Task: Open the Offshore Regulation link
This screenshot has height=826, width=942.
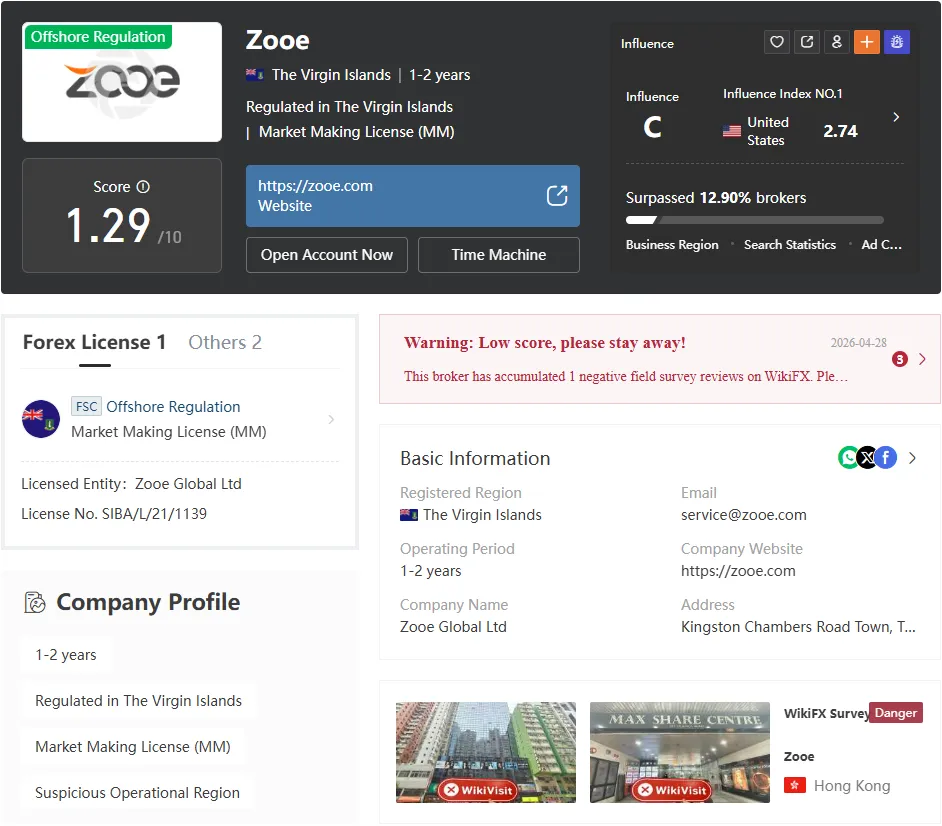Action: coord(173,407)
